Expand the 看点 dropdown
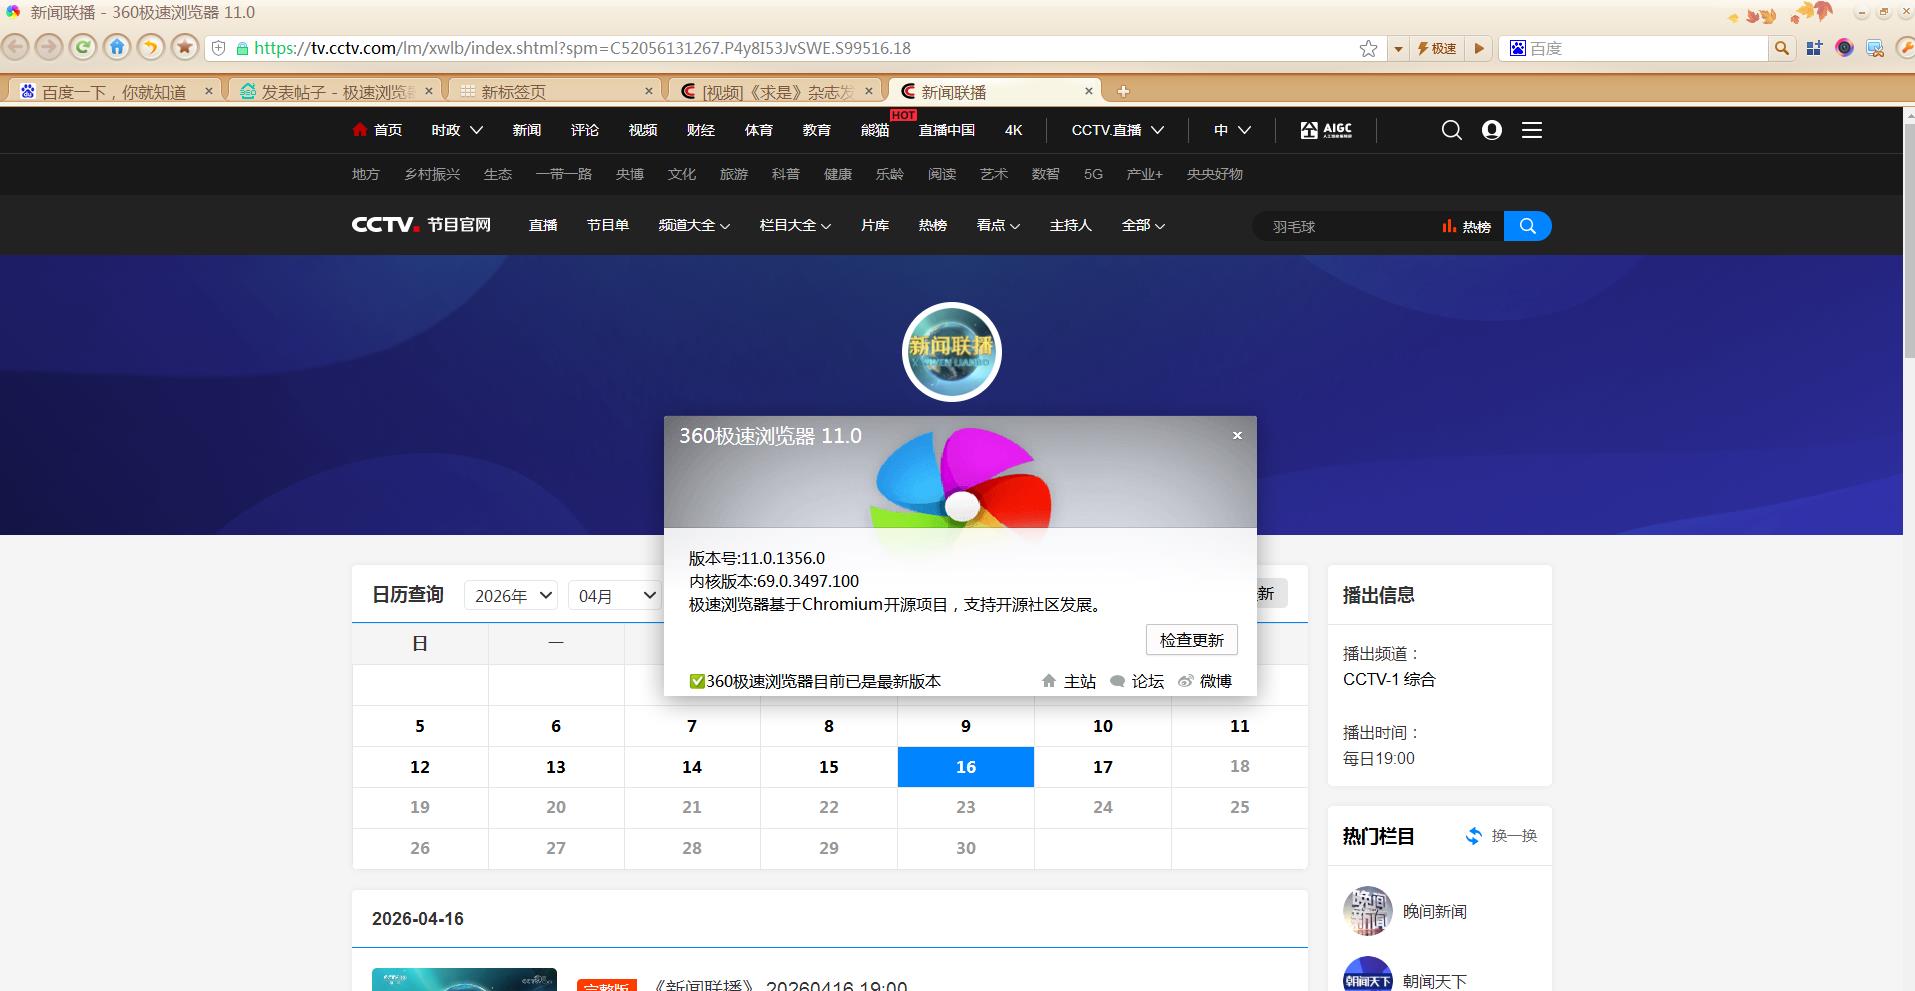Screen dimensions: 1915x991 pos(998,226)
